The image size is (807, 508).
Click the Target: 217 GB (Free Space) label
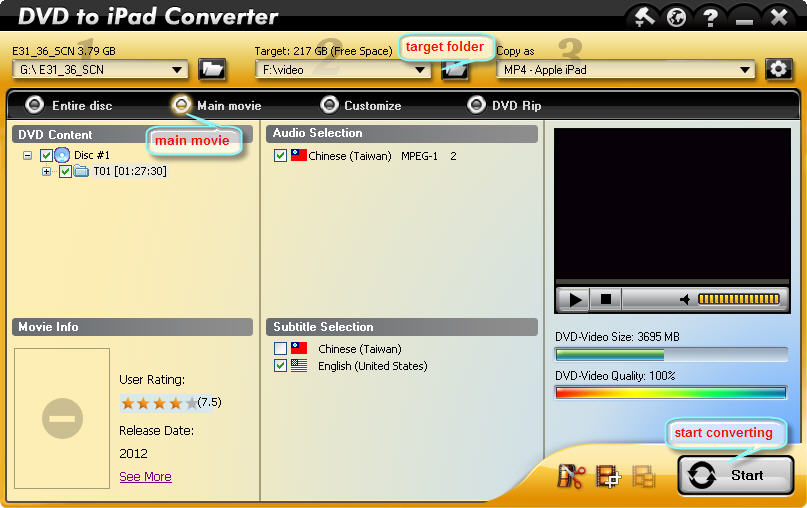323,51
